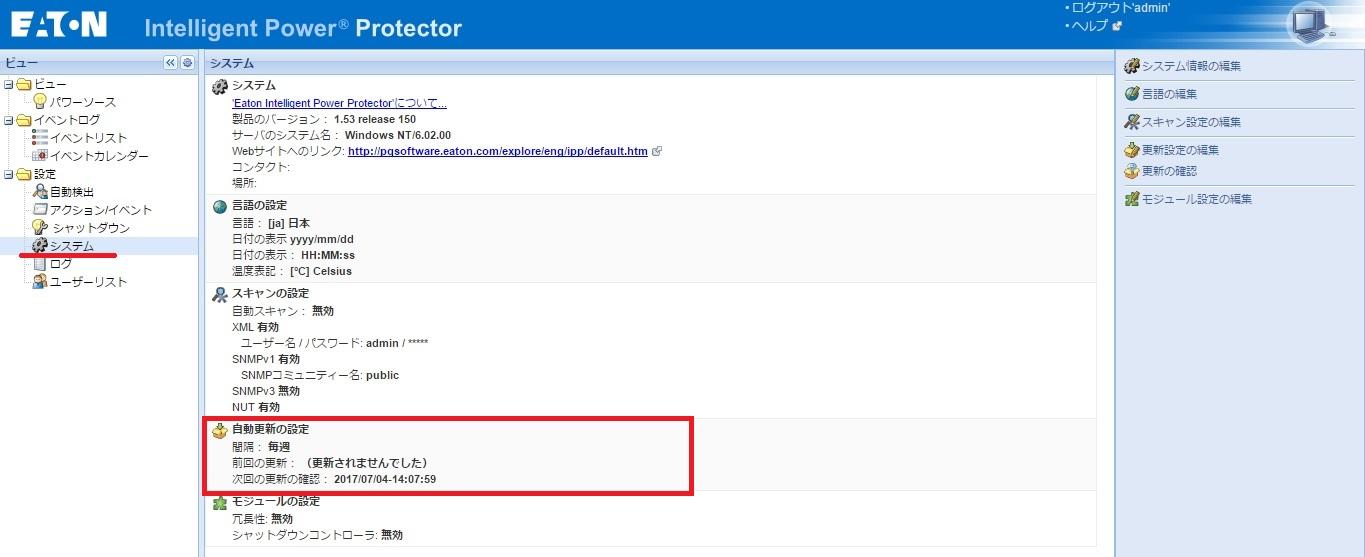Click the ビュー folder label in tree
This screenshot has width=1365, height=557.
coord(50,84)
